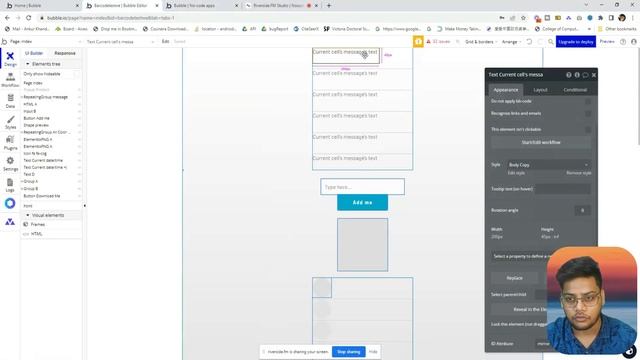Open the Styles tab in sidebar

coord(10,122)
